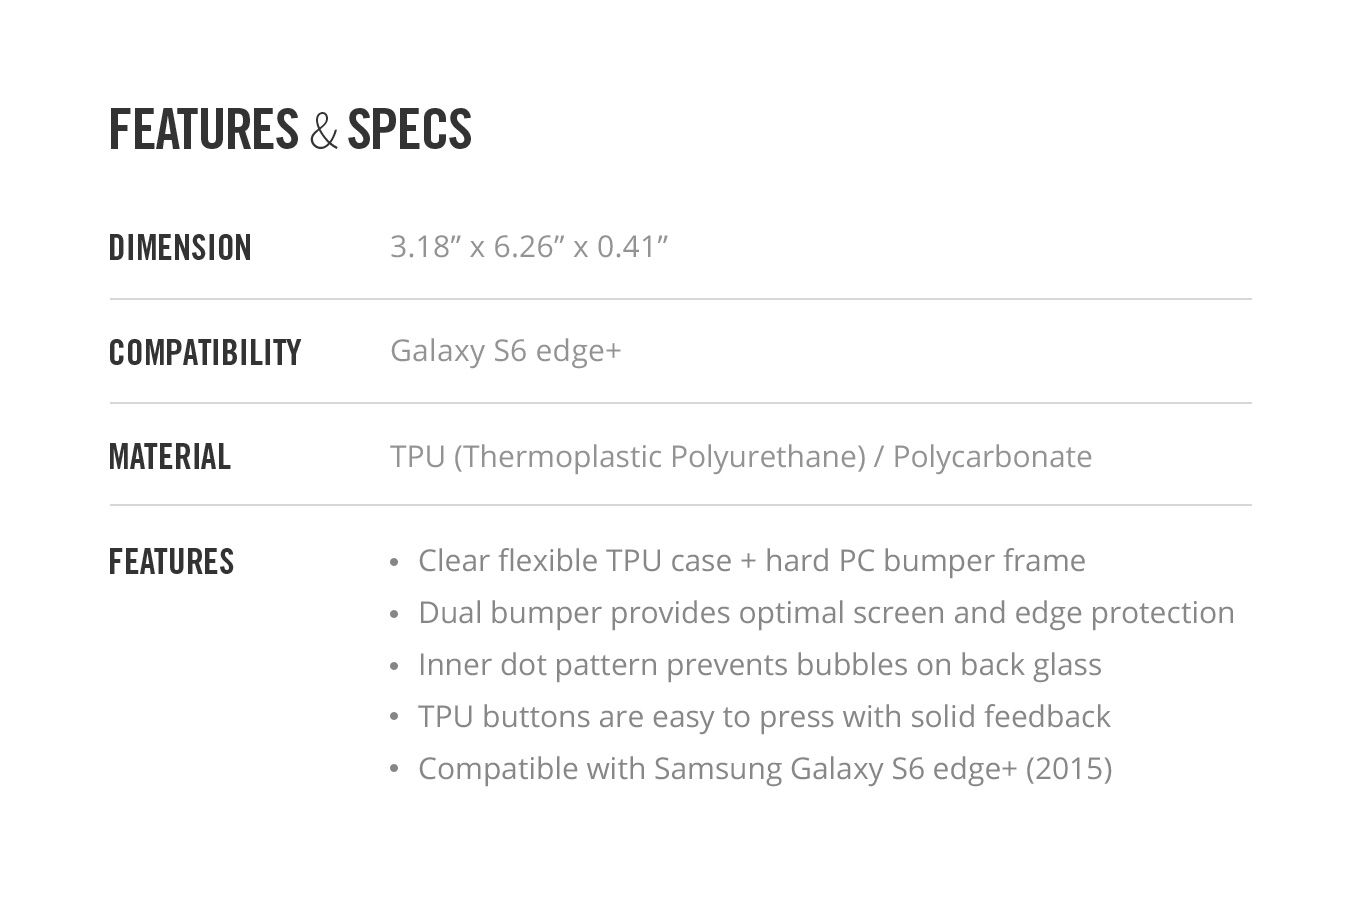The image size is (1360, 900).
Task: Click the divider line below the Dimension row
Action: [x=680, y=299]
